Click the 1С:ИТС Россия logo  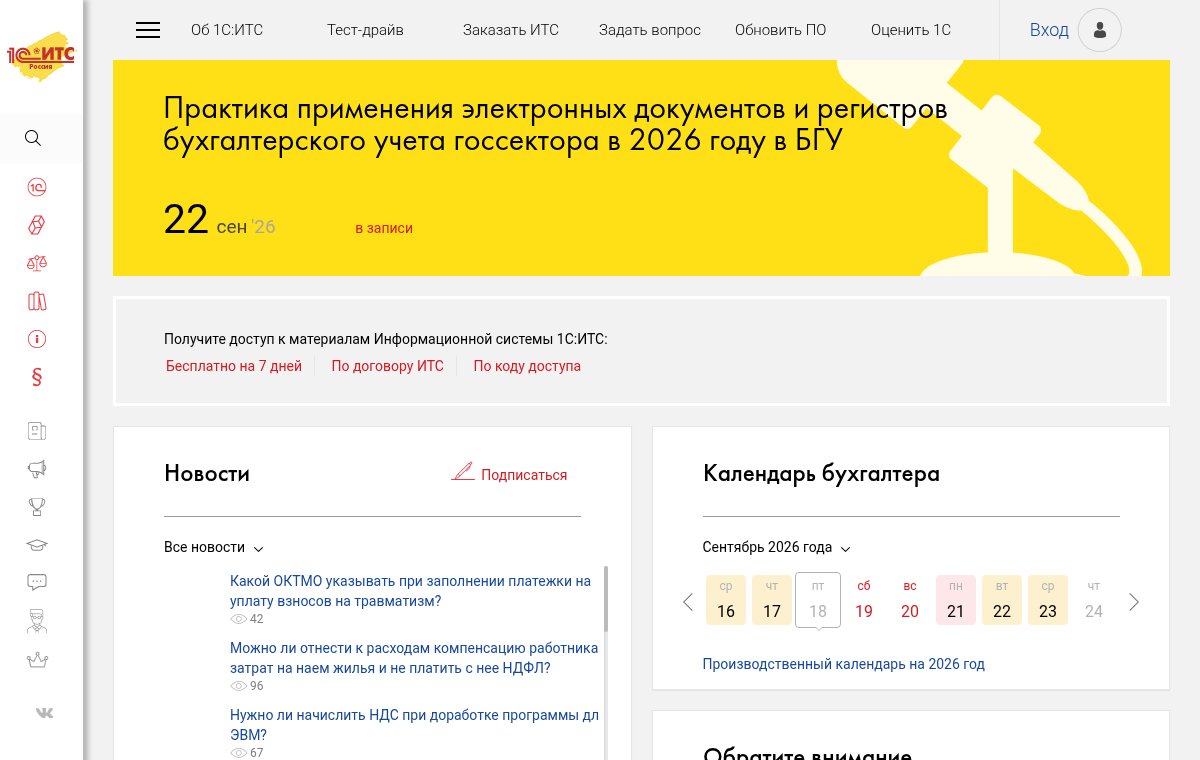point(40,57)
